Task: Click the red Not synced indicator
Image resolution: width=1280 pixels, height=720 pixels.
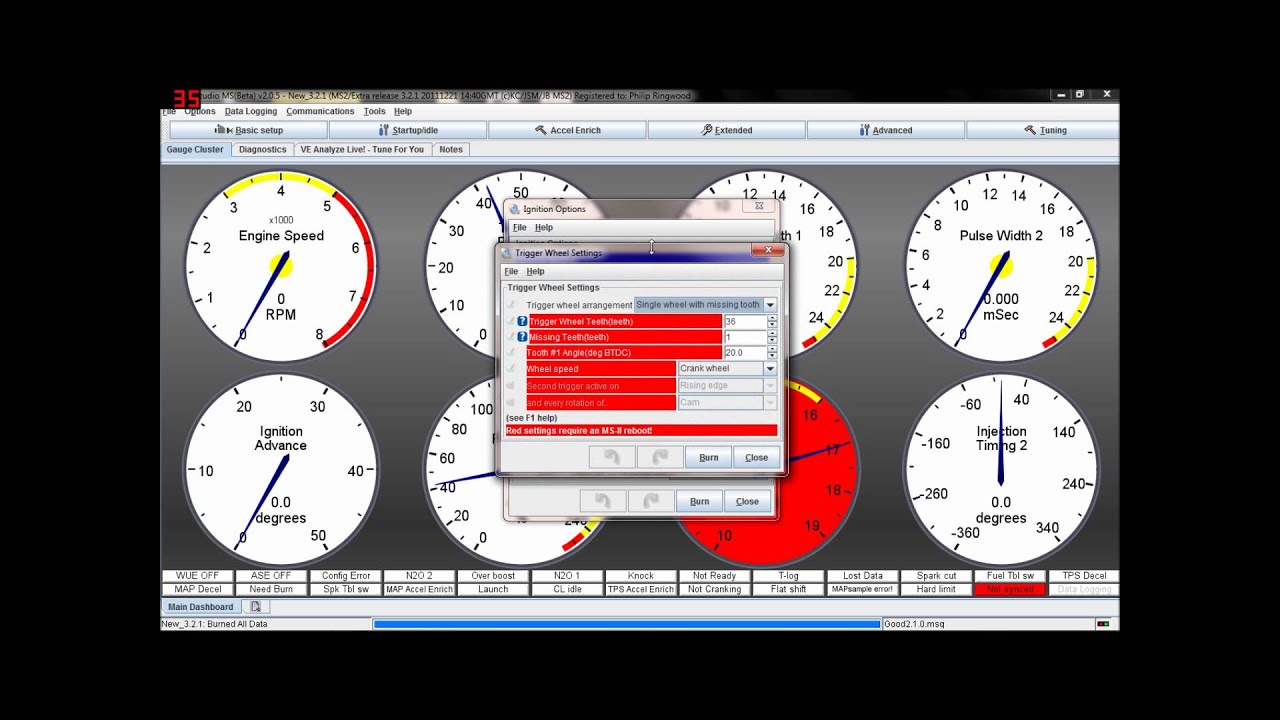Action: click(x=1010, y=589)
